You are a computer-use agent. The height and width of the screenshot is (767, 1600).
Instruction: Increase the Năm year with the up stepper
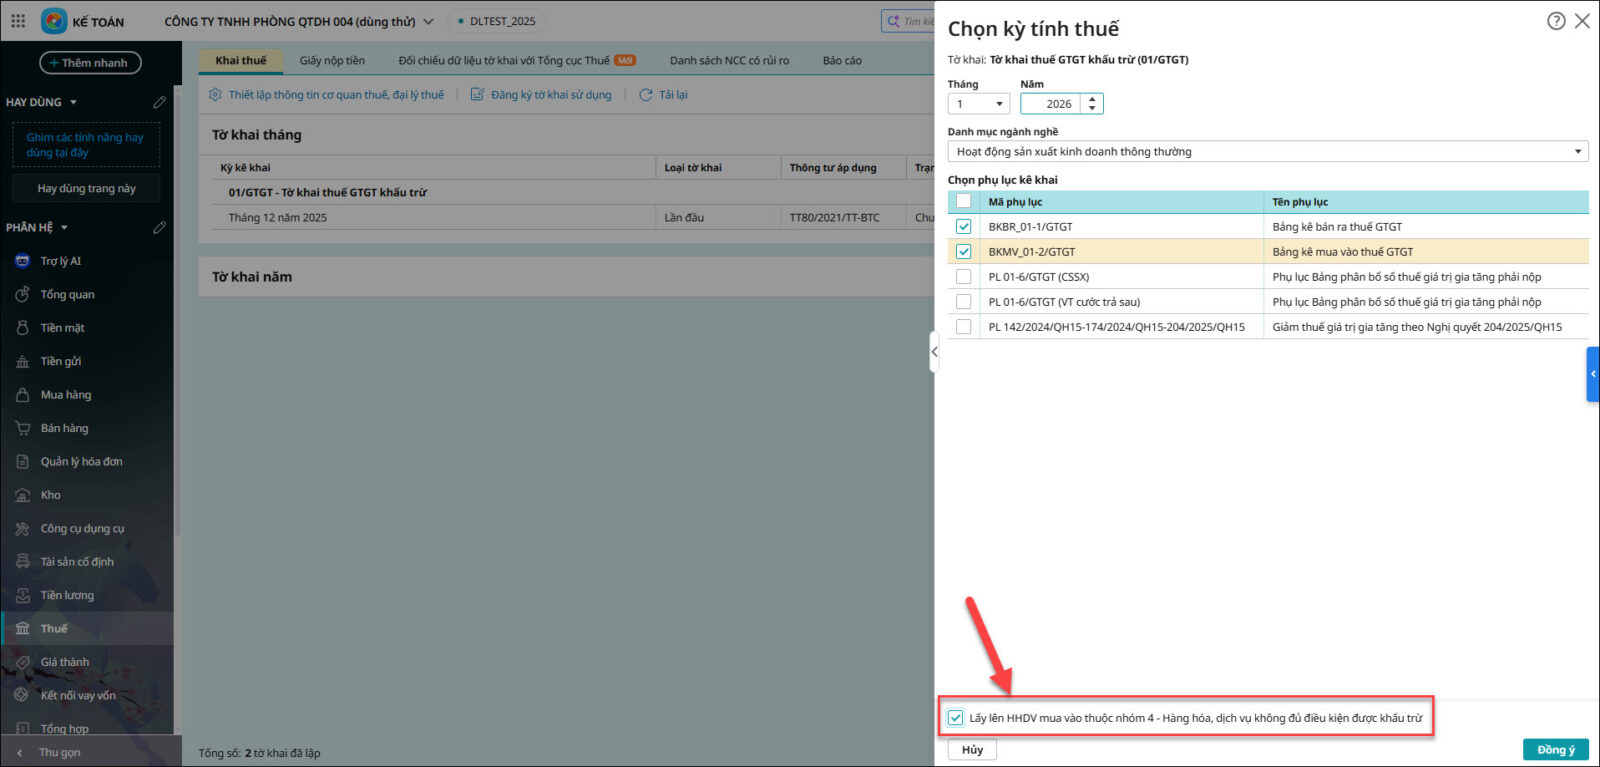pyautogui.click(x=1092, y=99)
